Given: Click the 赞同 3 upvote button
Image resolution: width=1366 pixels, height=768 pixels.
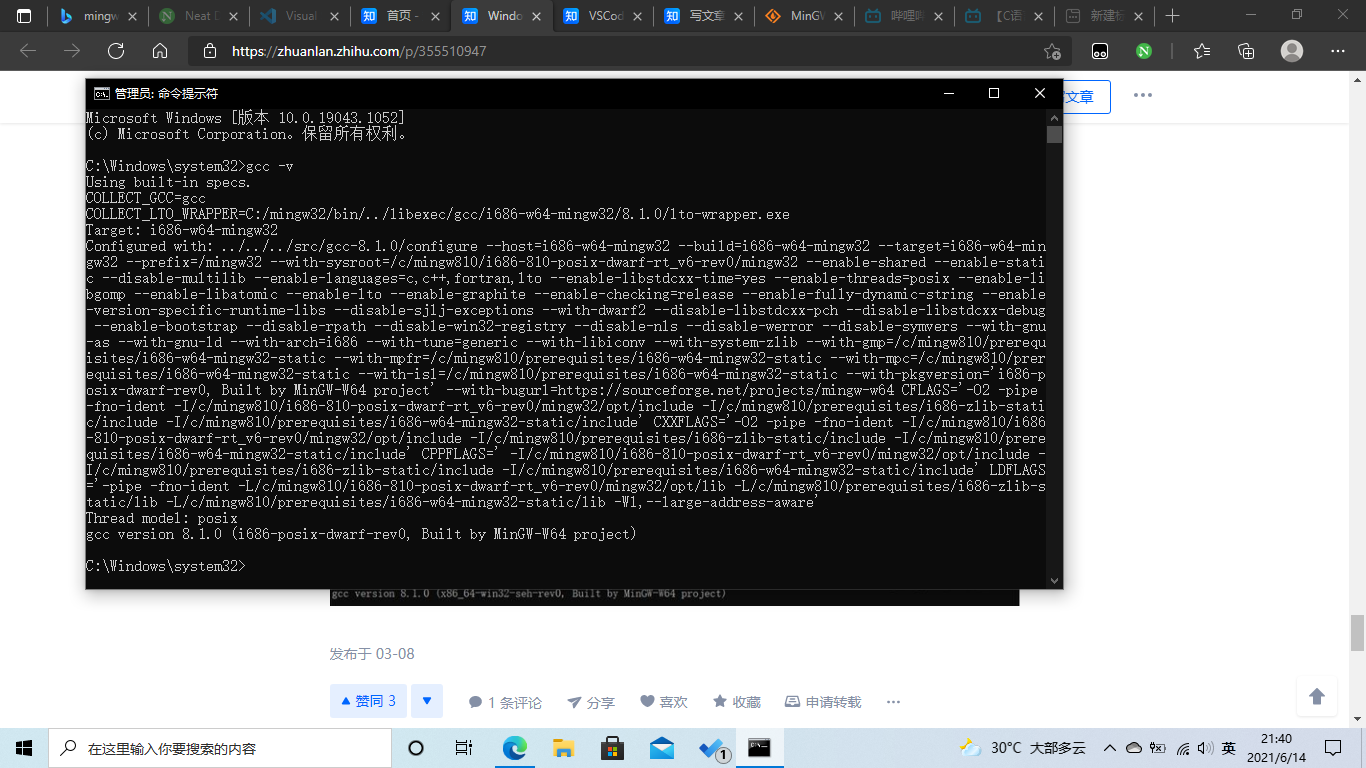Looking at the screenshot, I should (x=368, y=701).
